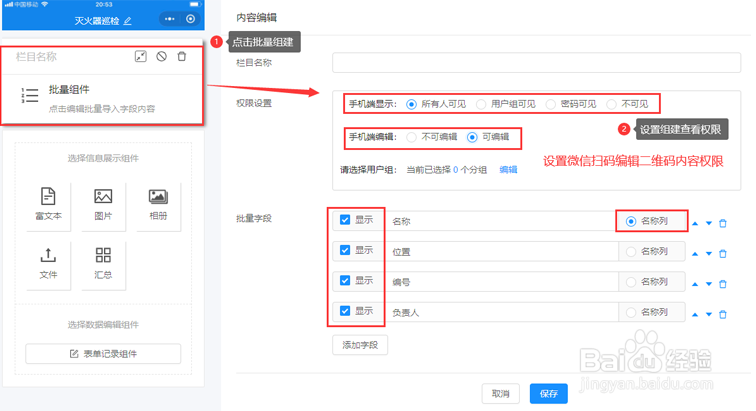Click the 栏目名称 input field on right
Screen dimensions: 756x411
click(x=536, y=63)
